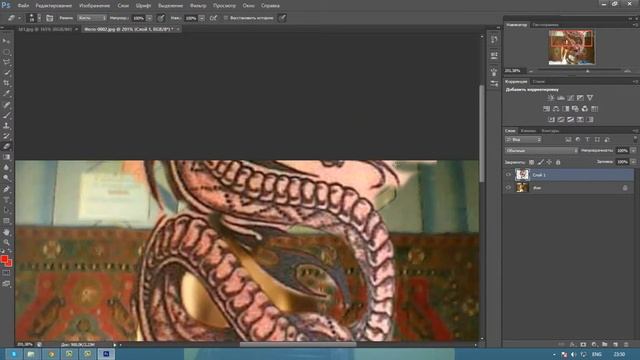Toggle layer filter on/off switch
The width and height of the screenshot is (640, 360).
[x=635, y=140]
